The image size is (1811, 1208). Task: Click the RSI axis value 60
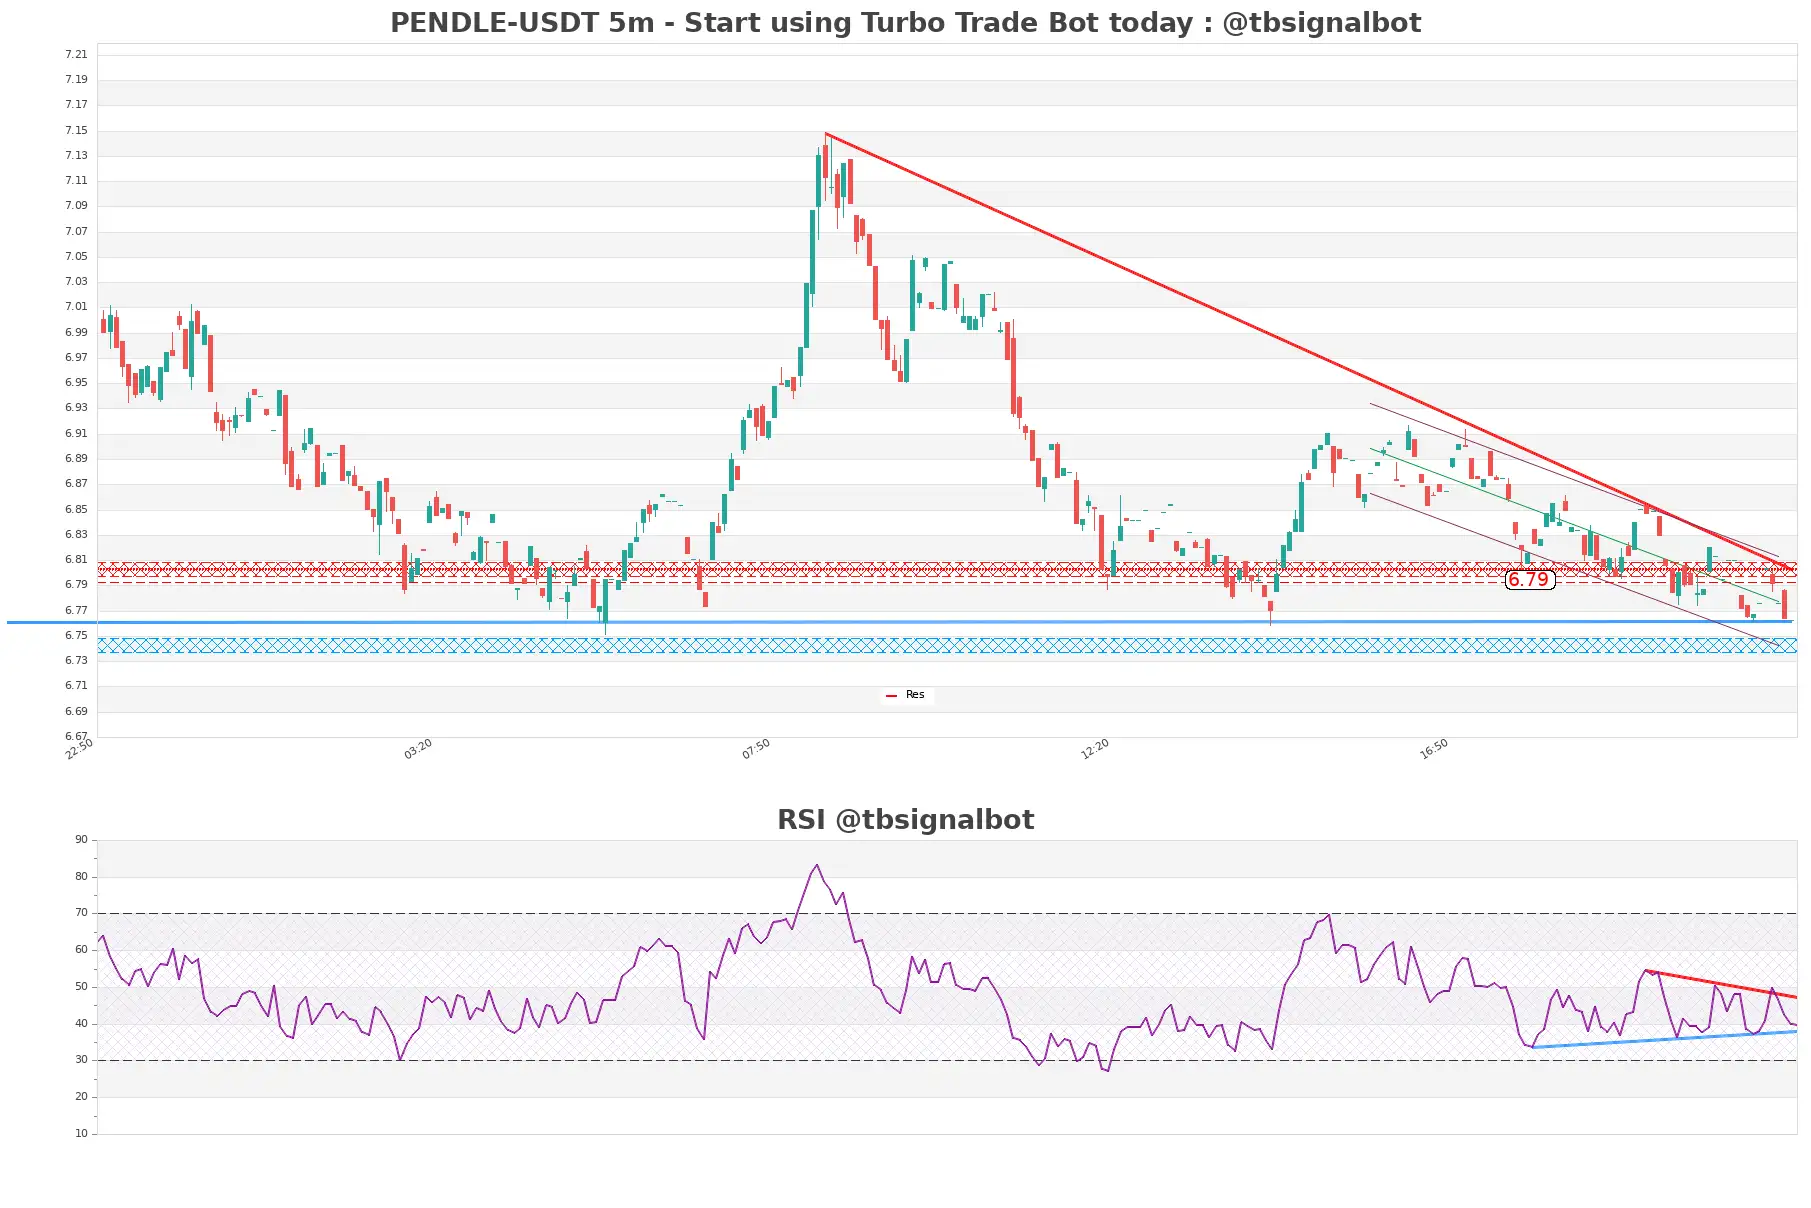point(81,950)
